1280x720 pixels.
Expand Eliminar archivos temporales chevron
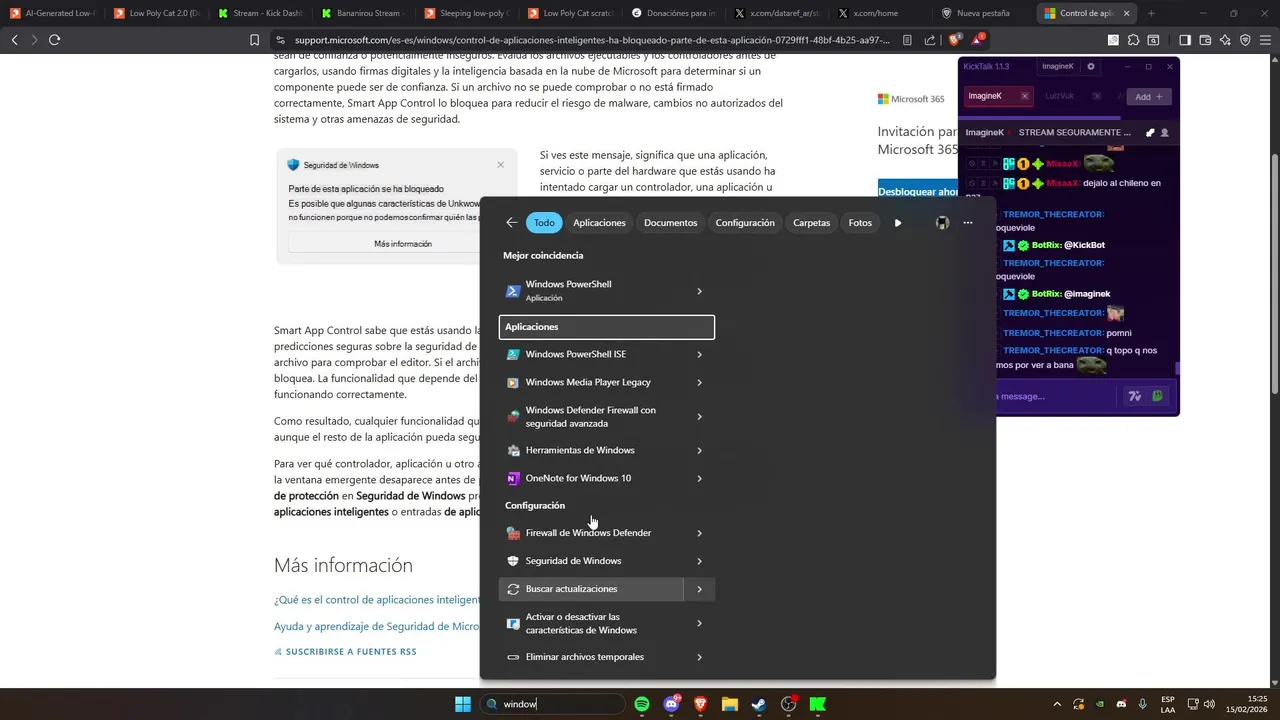click(699, 657)
